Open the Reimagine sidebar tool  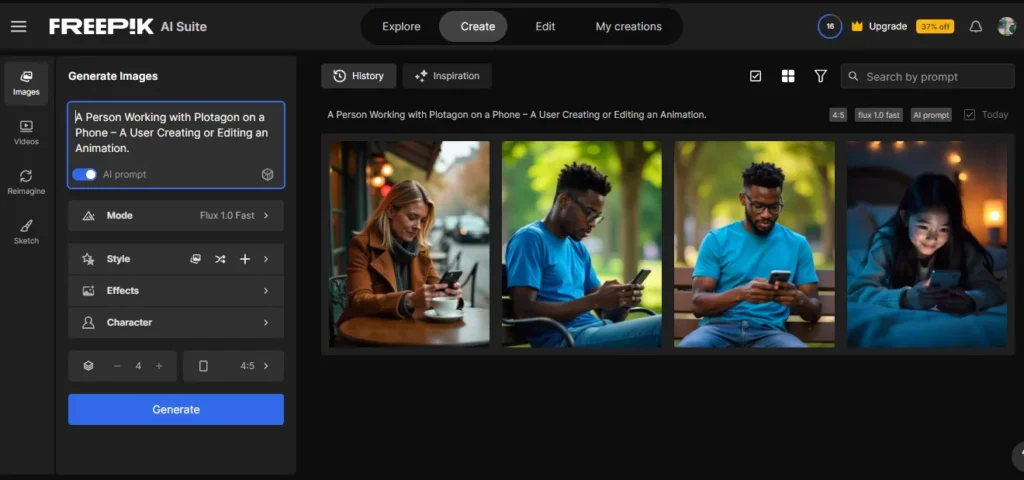point(26,182)
